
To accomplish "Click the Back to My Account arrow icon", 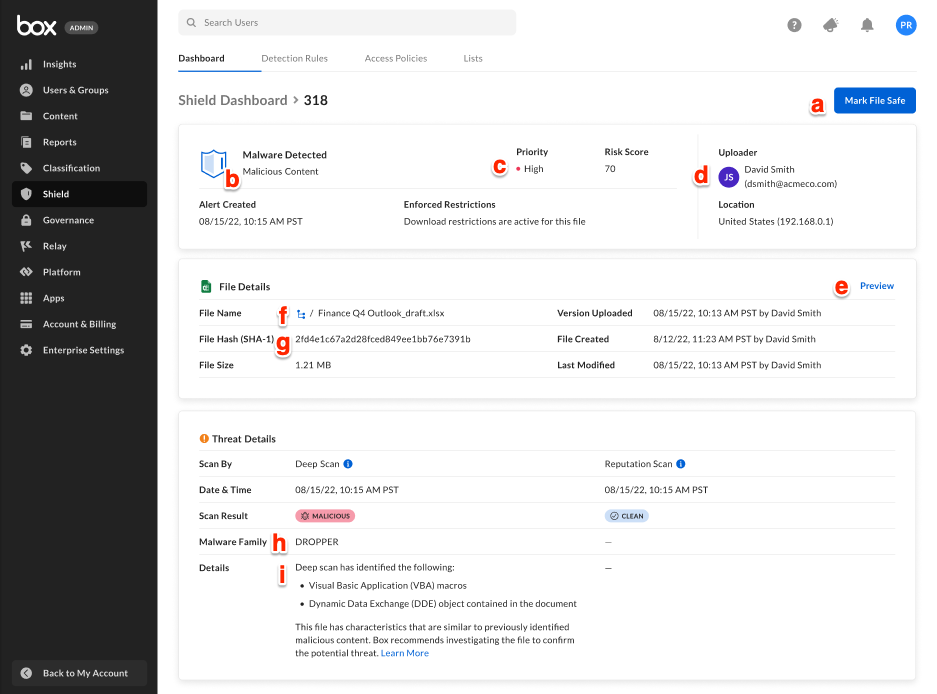I will point(26,673).
